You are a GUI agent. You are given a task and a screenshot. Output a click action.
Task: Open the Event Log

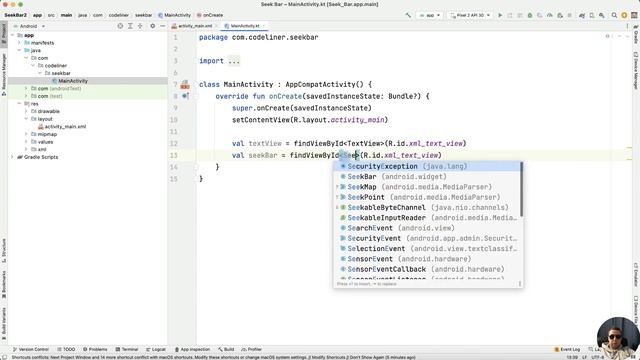[x=567, y=349]
